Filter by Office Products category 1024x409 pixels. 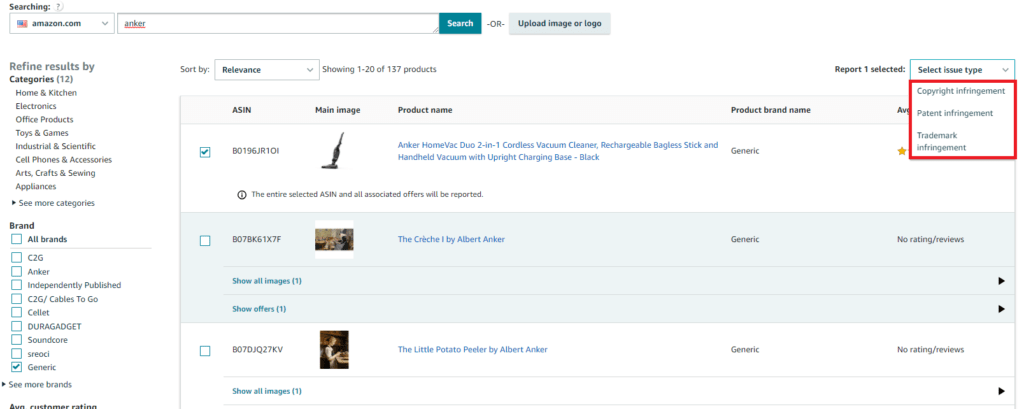pyautogui.click(x=44, y=120)
